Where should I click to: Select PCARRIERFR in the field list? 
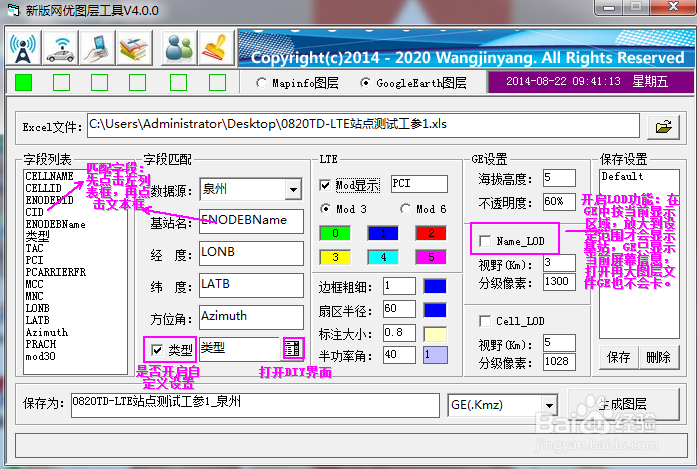pyautogui.click(x=56, y=272)
